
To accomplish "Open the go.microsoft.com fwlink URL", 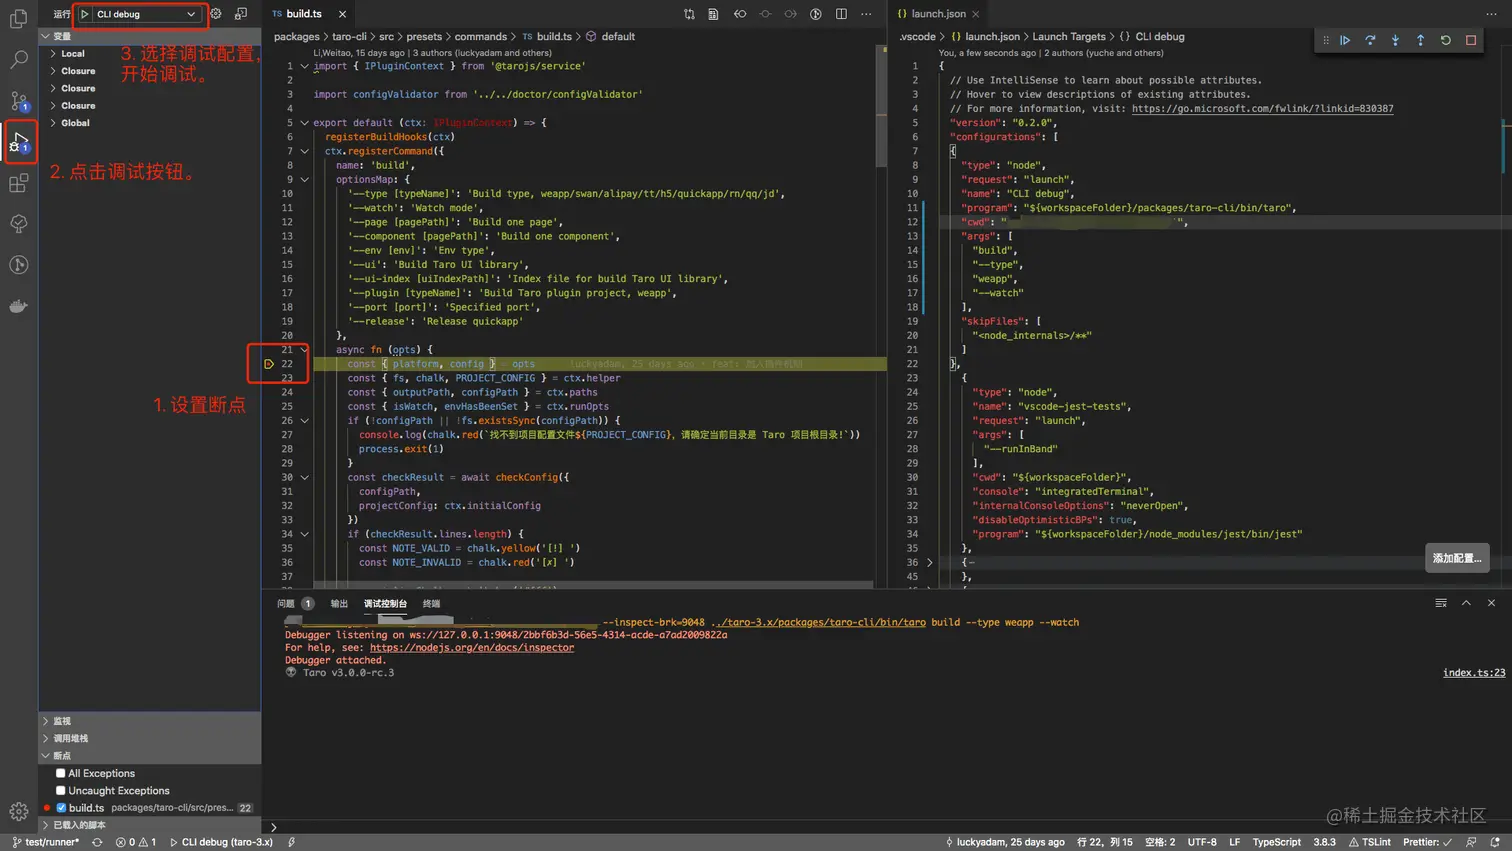I will pos(1262,108).
